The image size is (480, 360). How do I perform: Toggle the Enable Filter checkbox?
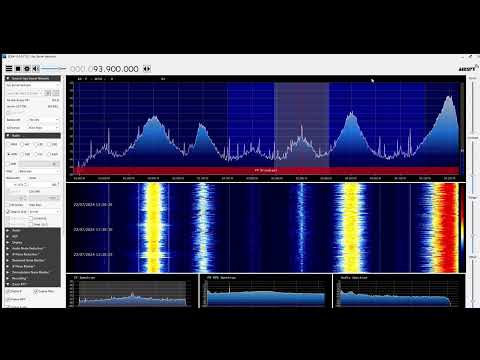tap(44, 291)
